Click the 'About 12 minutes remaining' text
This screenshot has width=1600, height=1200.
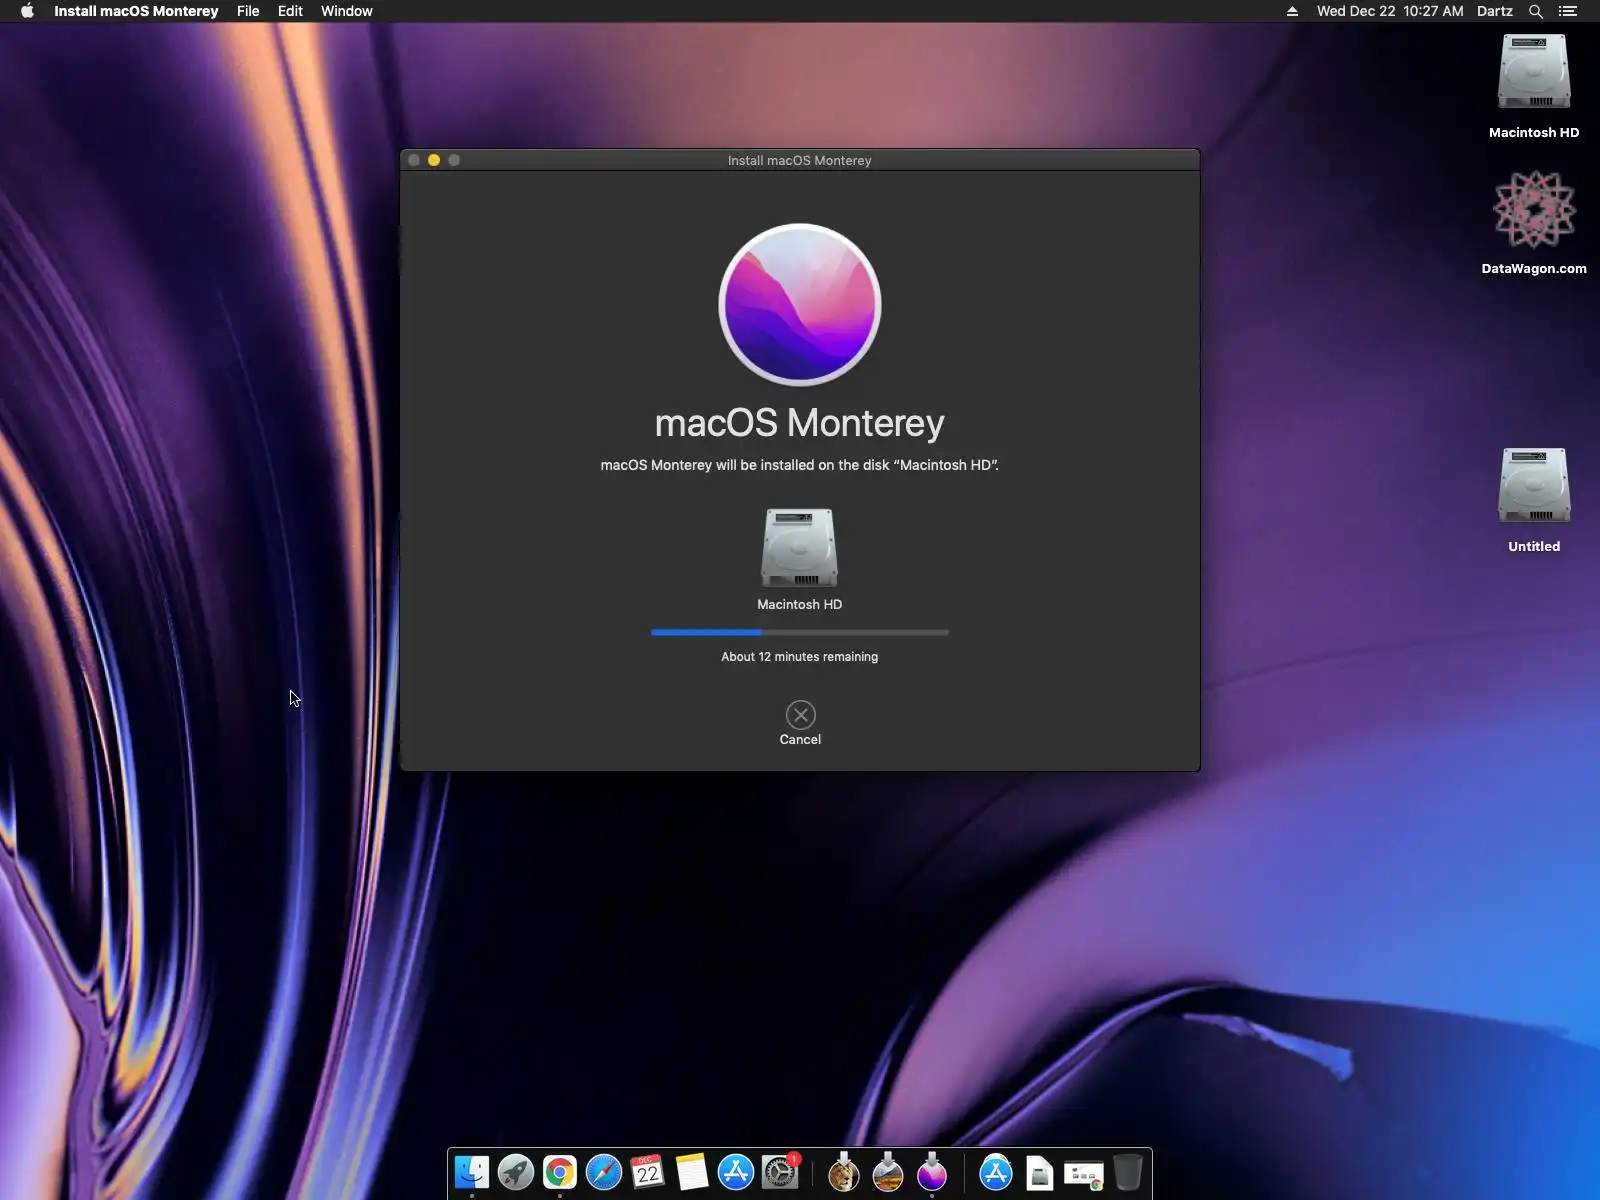[800, 657]
